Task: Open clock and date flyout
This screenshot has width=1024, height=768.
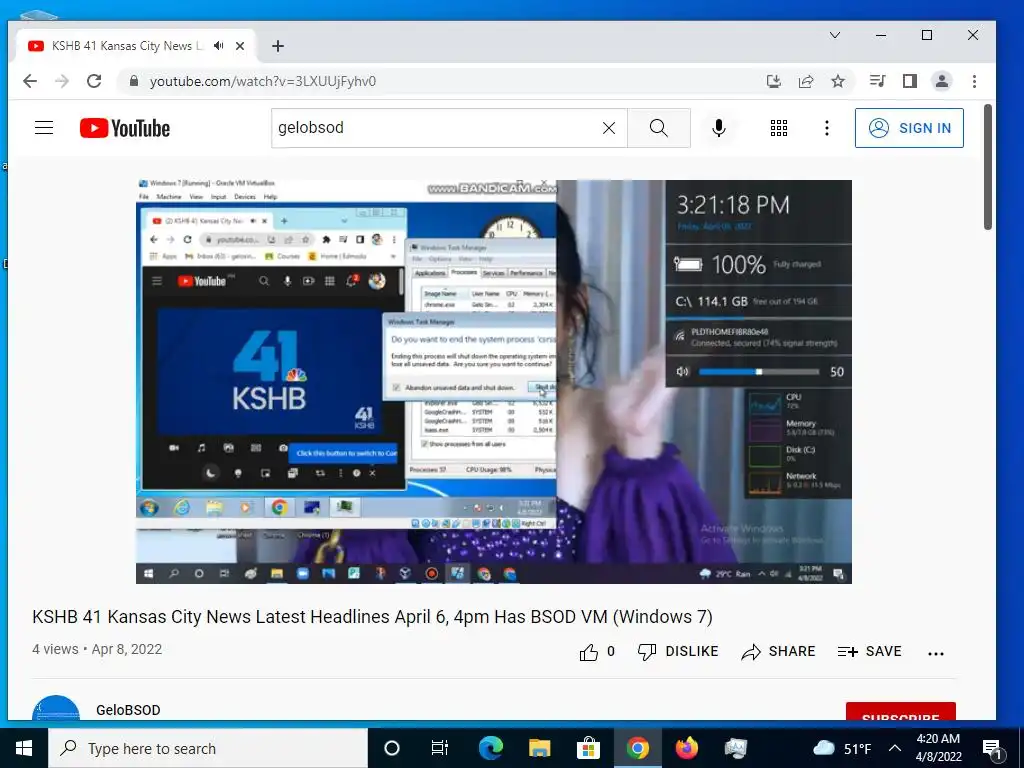Action: [938, 748]
